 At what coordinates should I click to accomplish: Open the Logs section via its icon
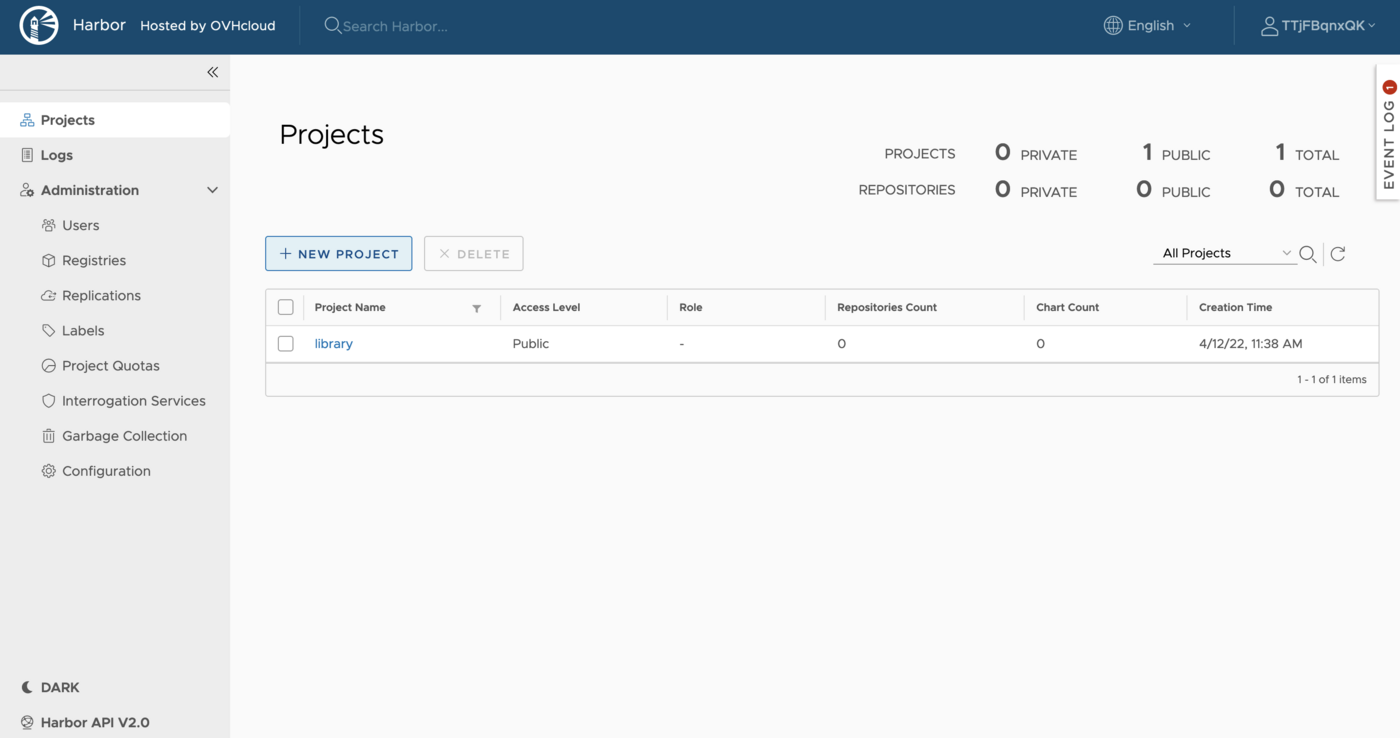click(28, 155)
